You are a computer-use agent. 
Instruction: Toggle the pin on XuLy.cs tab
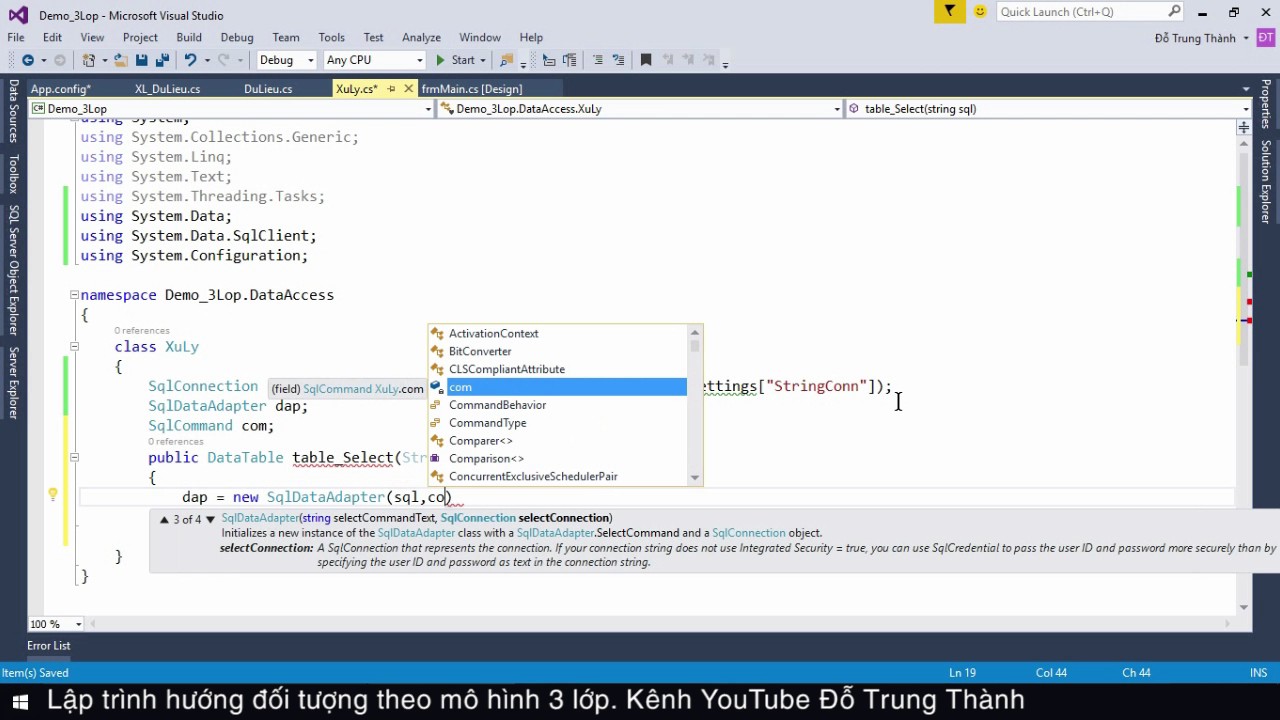tap(391, 89)
